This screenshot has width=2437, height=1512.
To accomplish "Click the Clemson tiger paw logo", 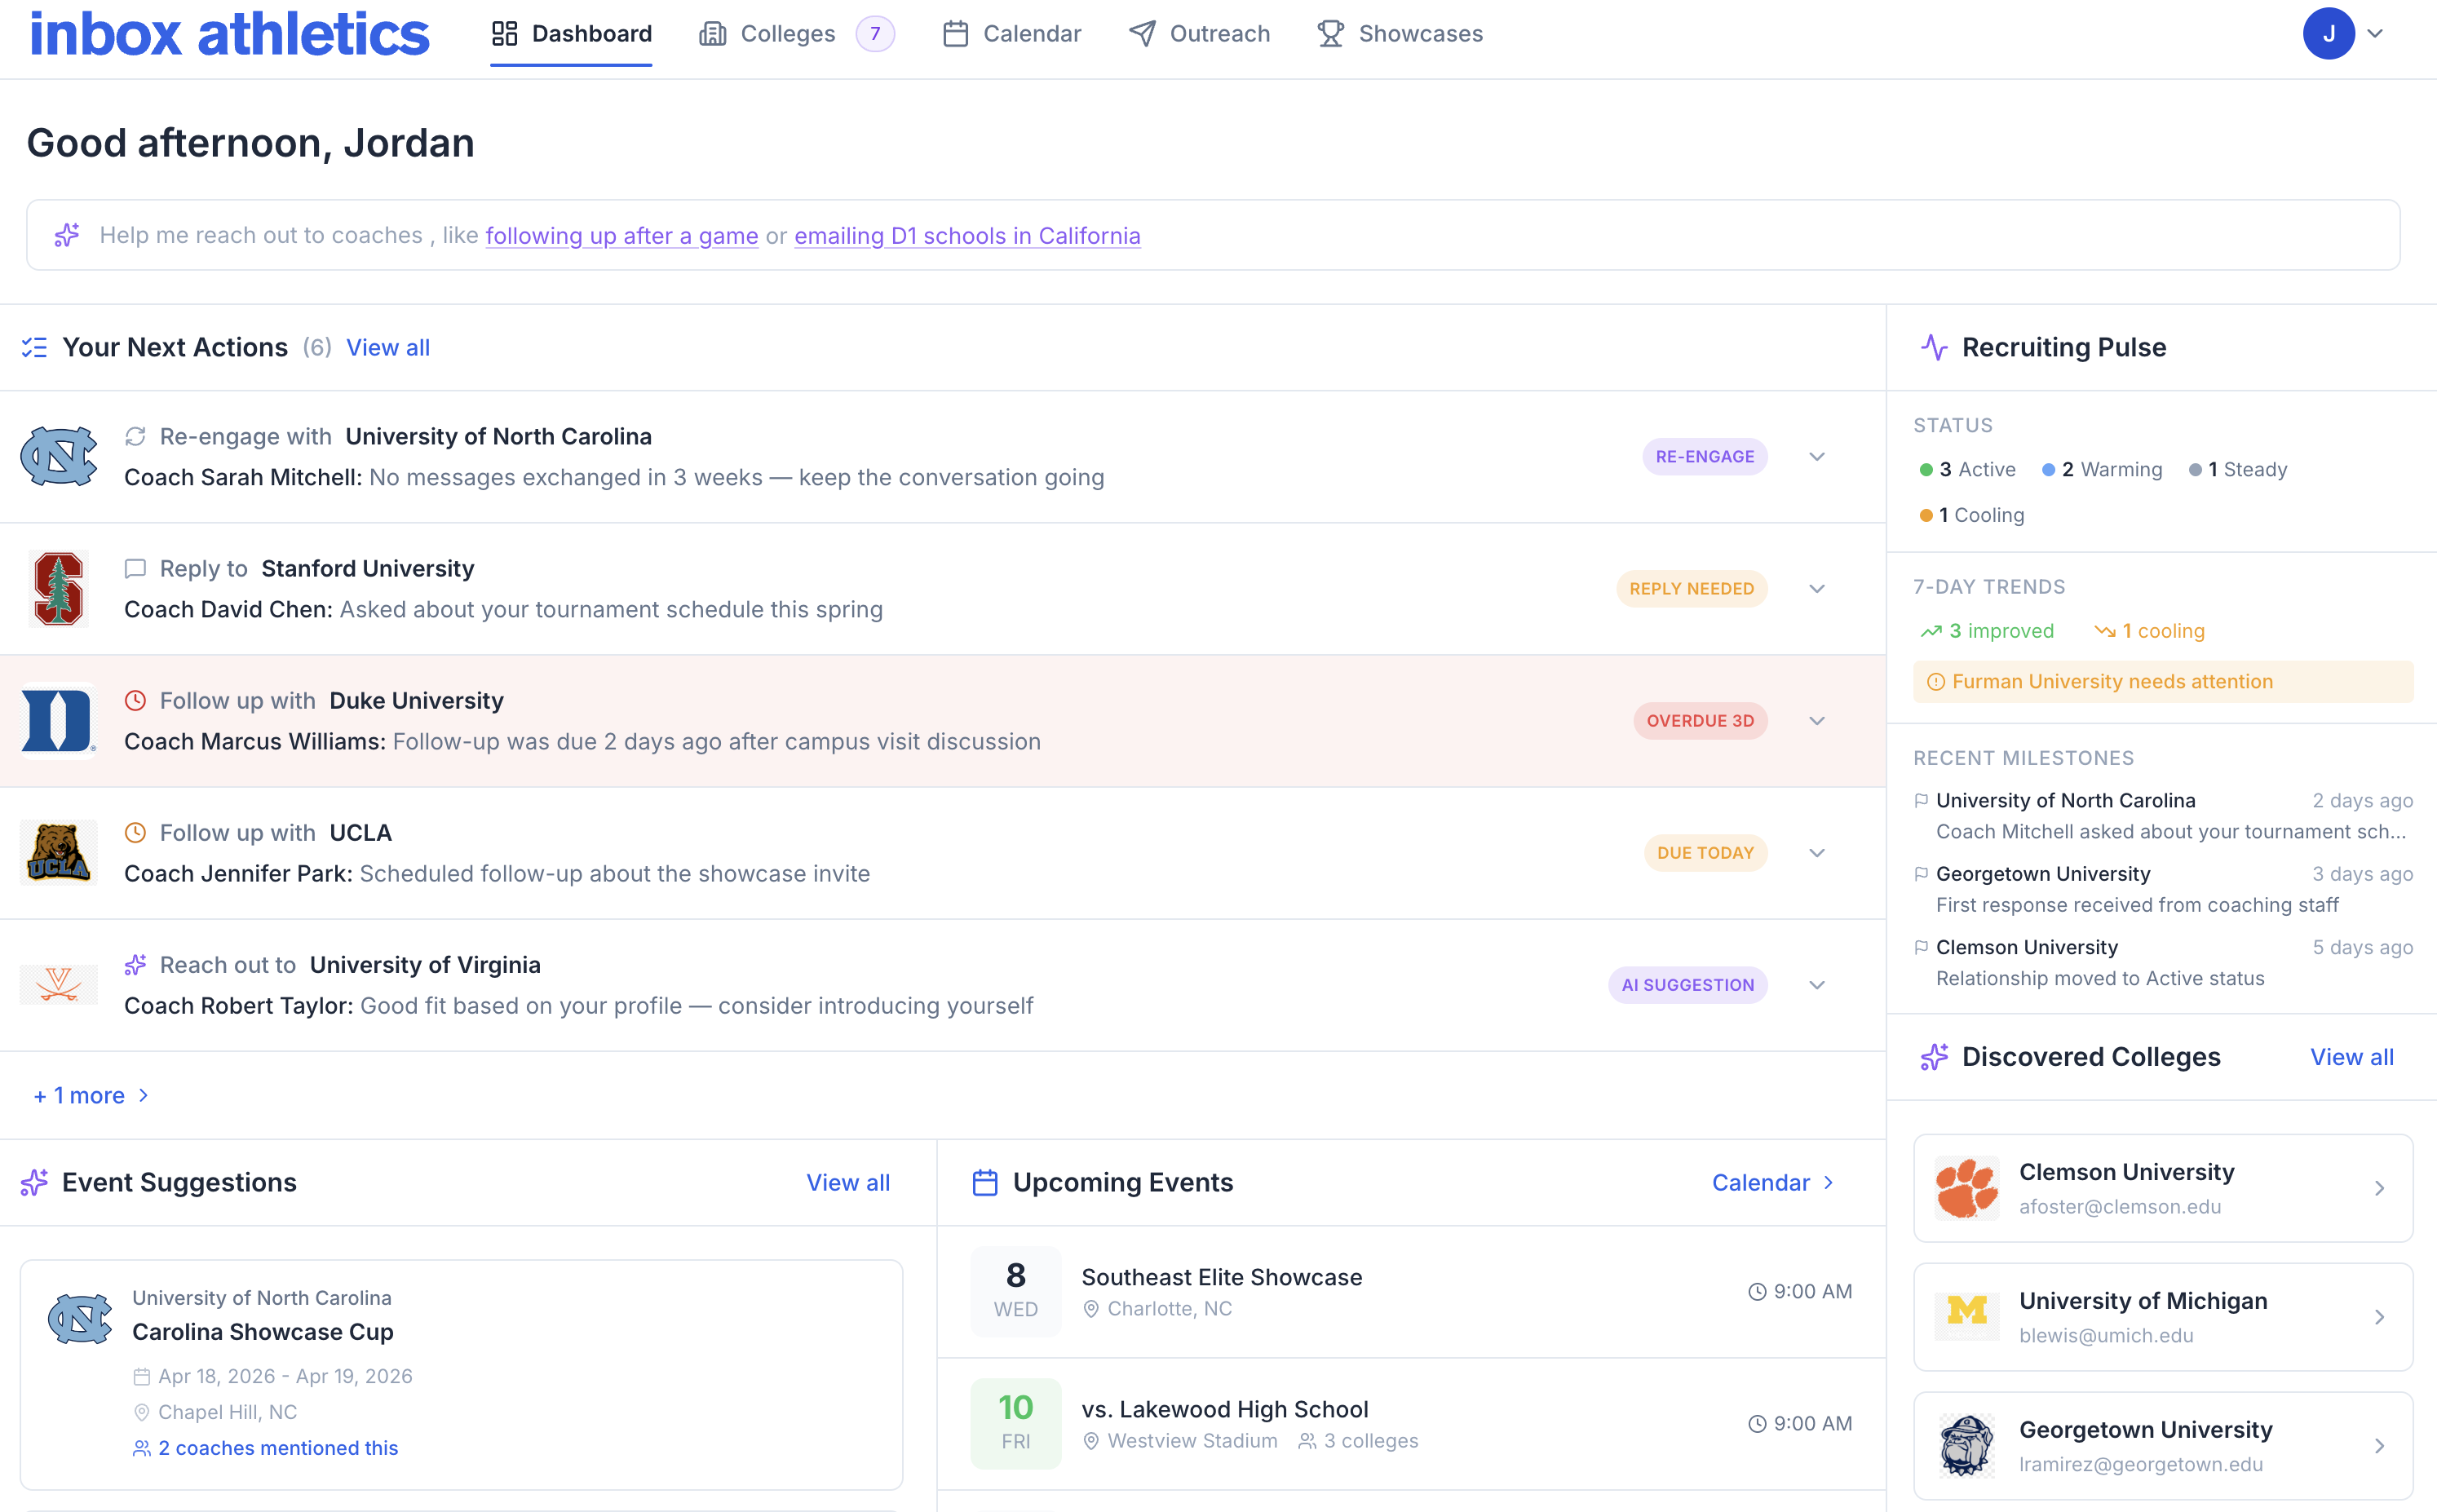I will click(x=1966, y=1188).
